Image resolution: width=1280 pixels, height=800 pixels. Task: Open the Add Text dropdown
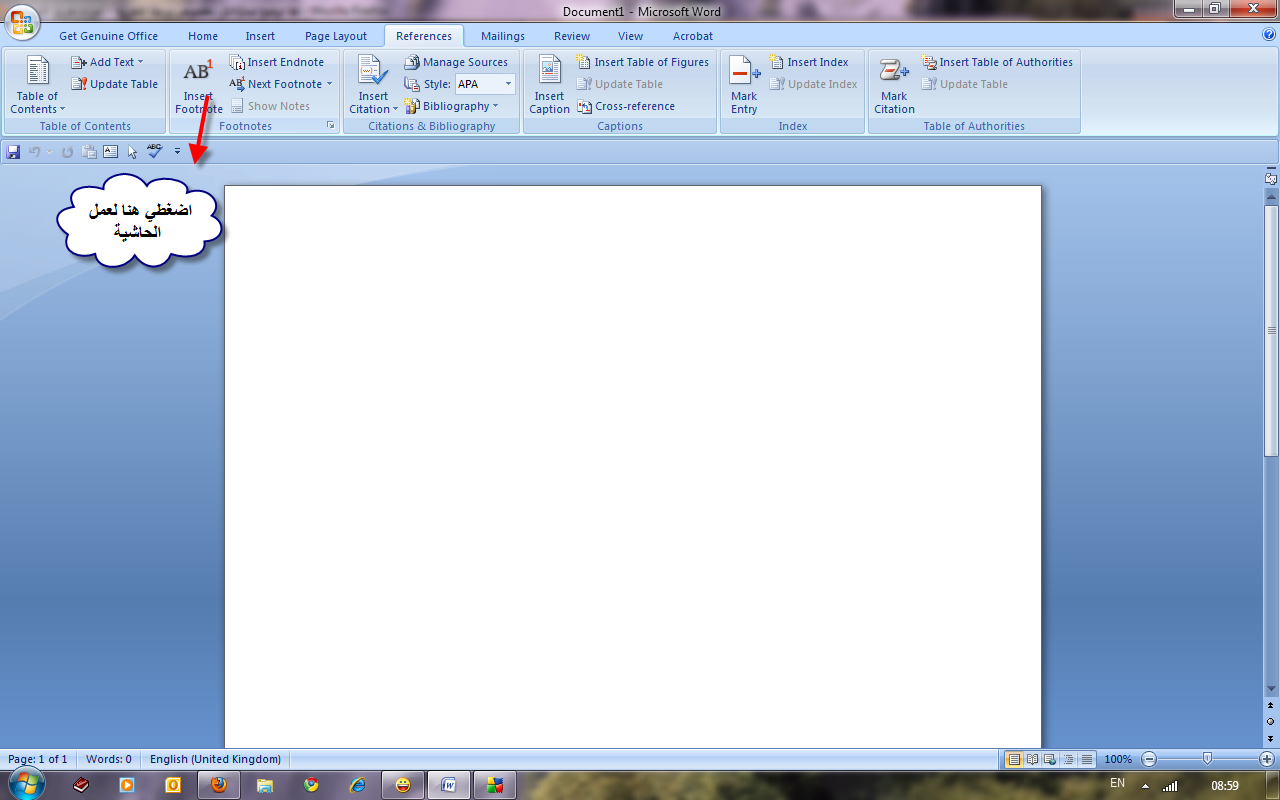(107, 62)
